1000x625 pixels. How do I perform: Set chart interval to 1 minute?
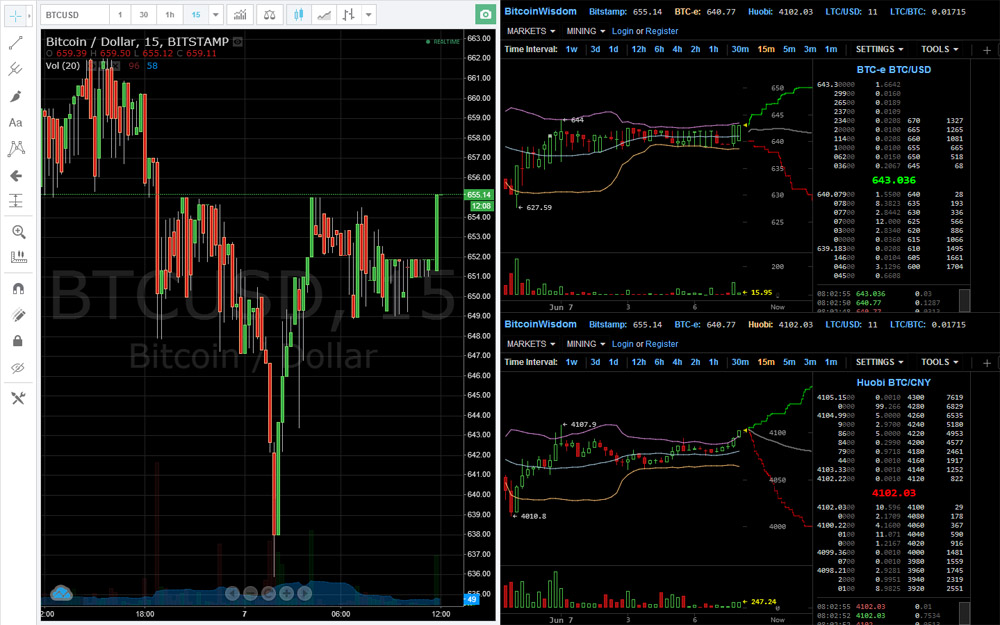tap(120, 15)
